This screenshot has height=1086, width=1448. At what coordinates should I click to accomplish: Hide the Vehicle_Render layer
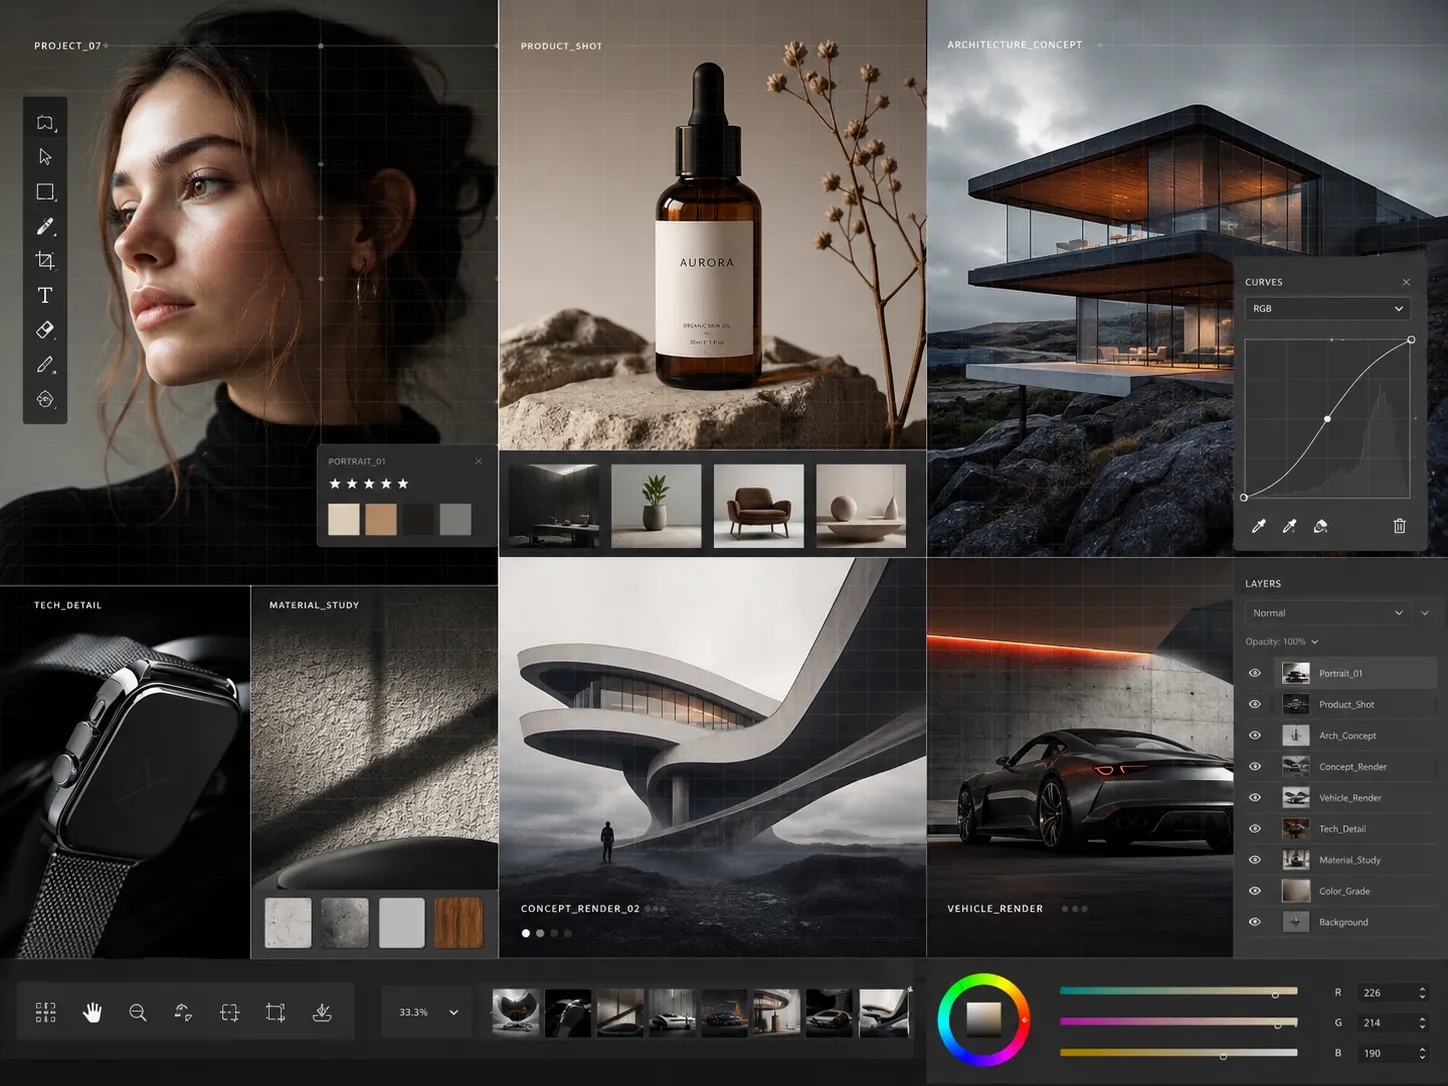[1254, 797]
